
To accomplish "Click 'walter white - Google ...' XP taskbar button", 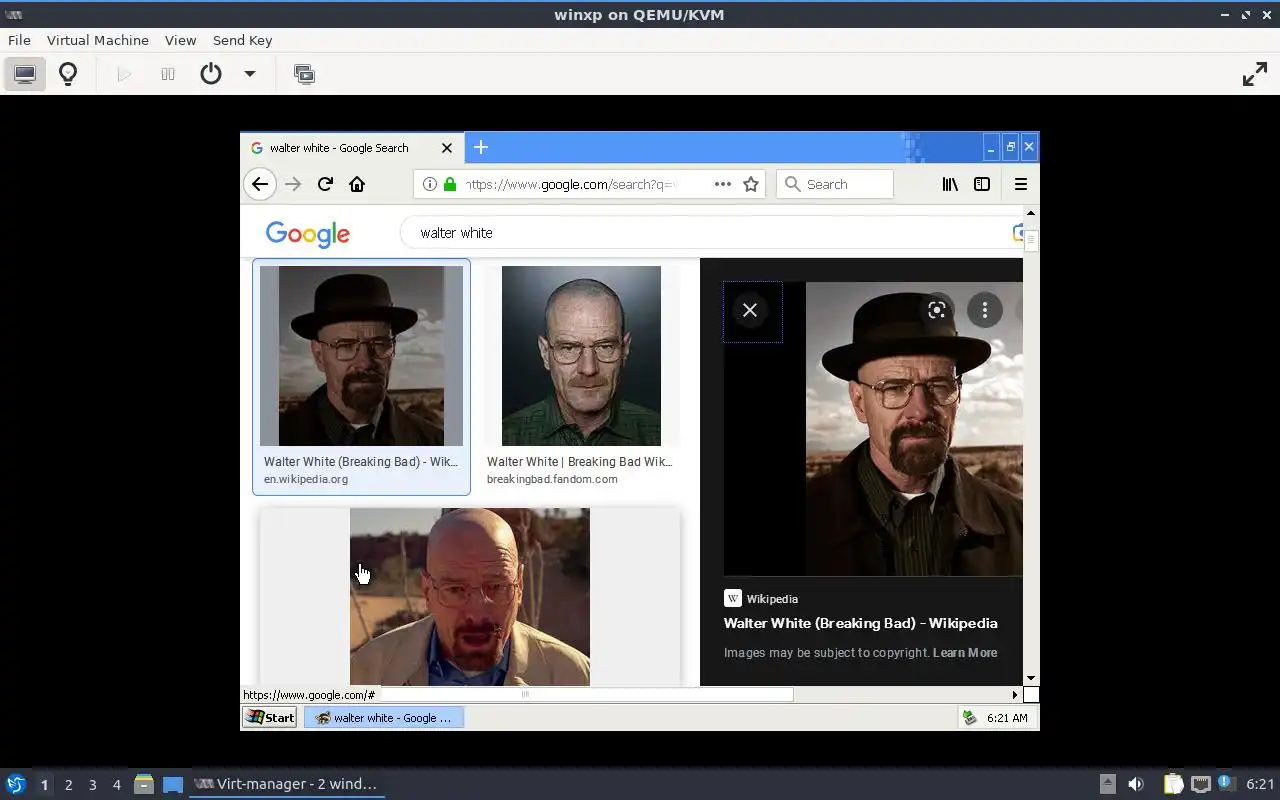I will [384, 717].
